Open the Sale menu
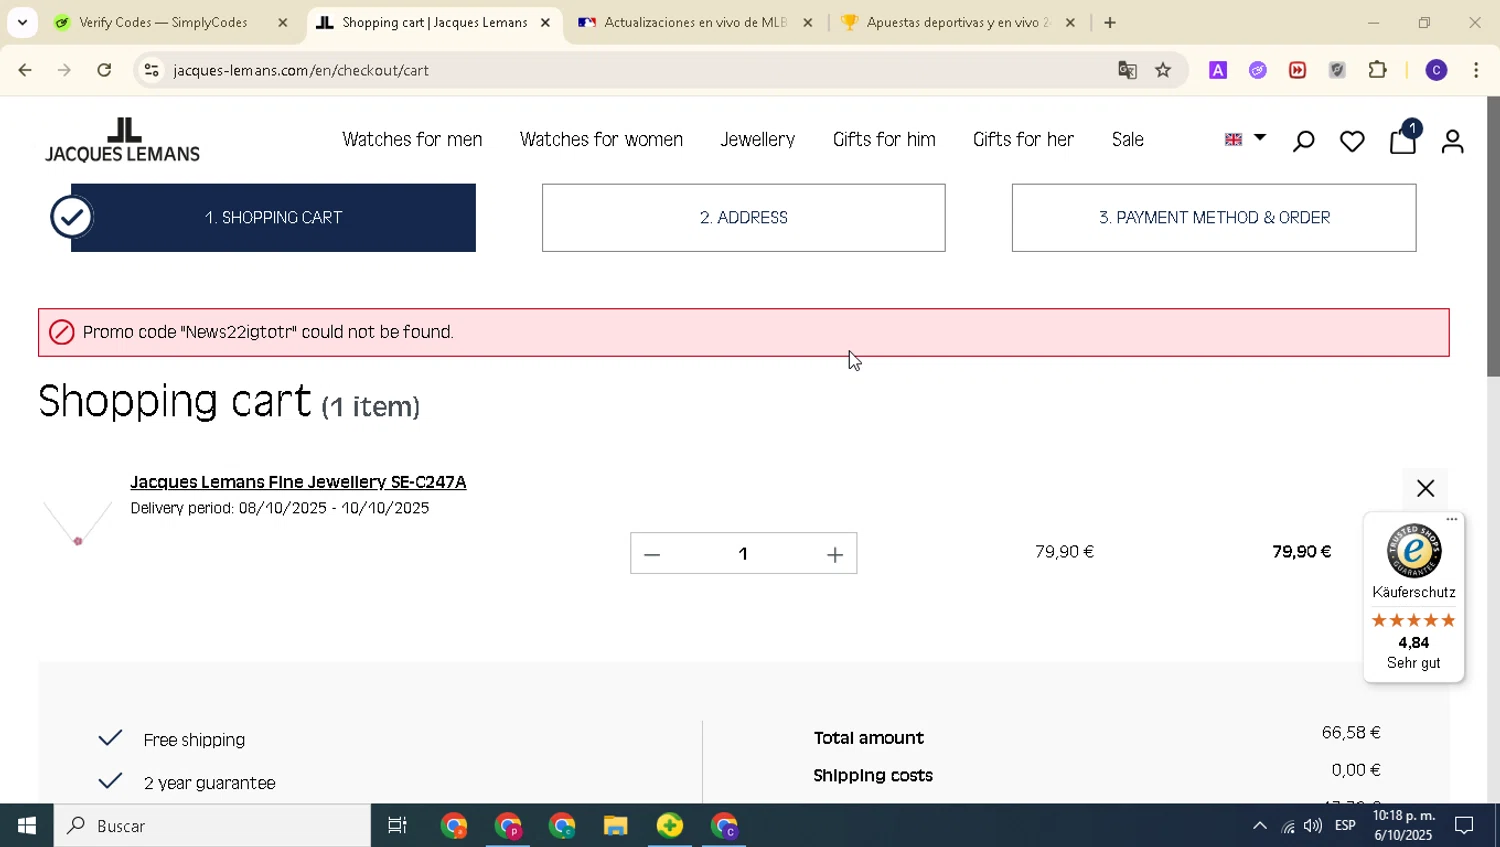This screenshot has height=847, width=1500. pyautogui.click(x=1128, y=140)
